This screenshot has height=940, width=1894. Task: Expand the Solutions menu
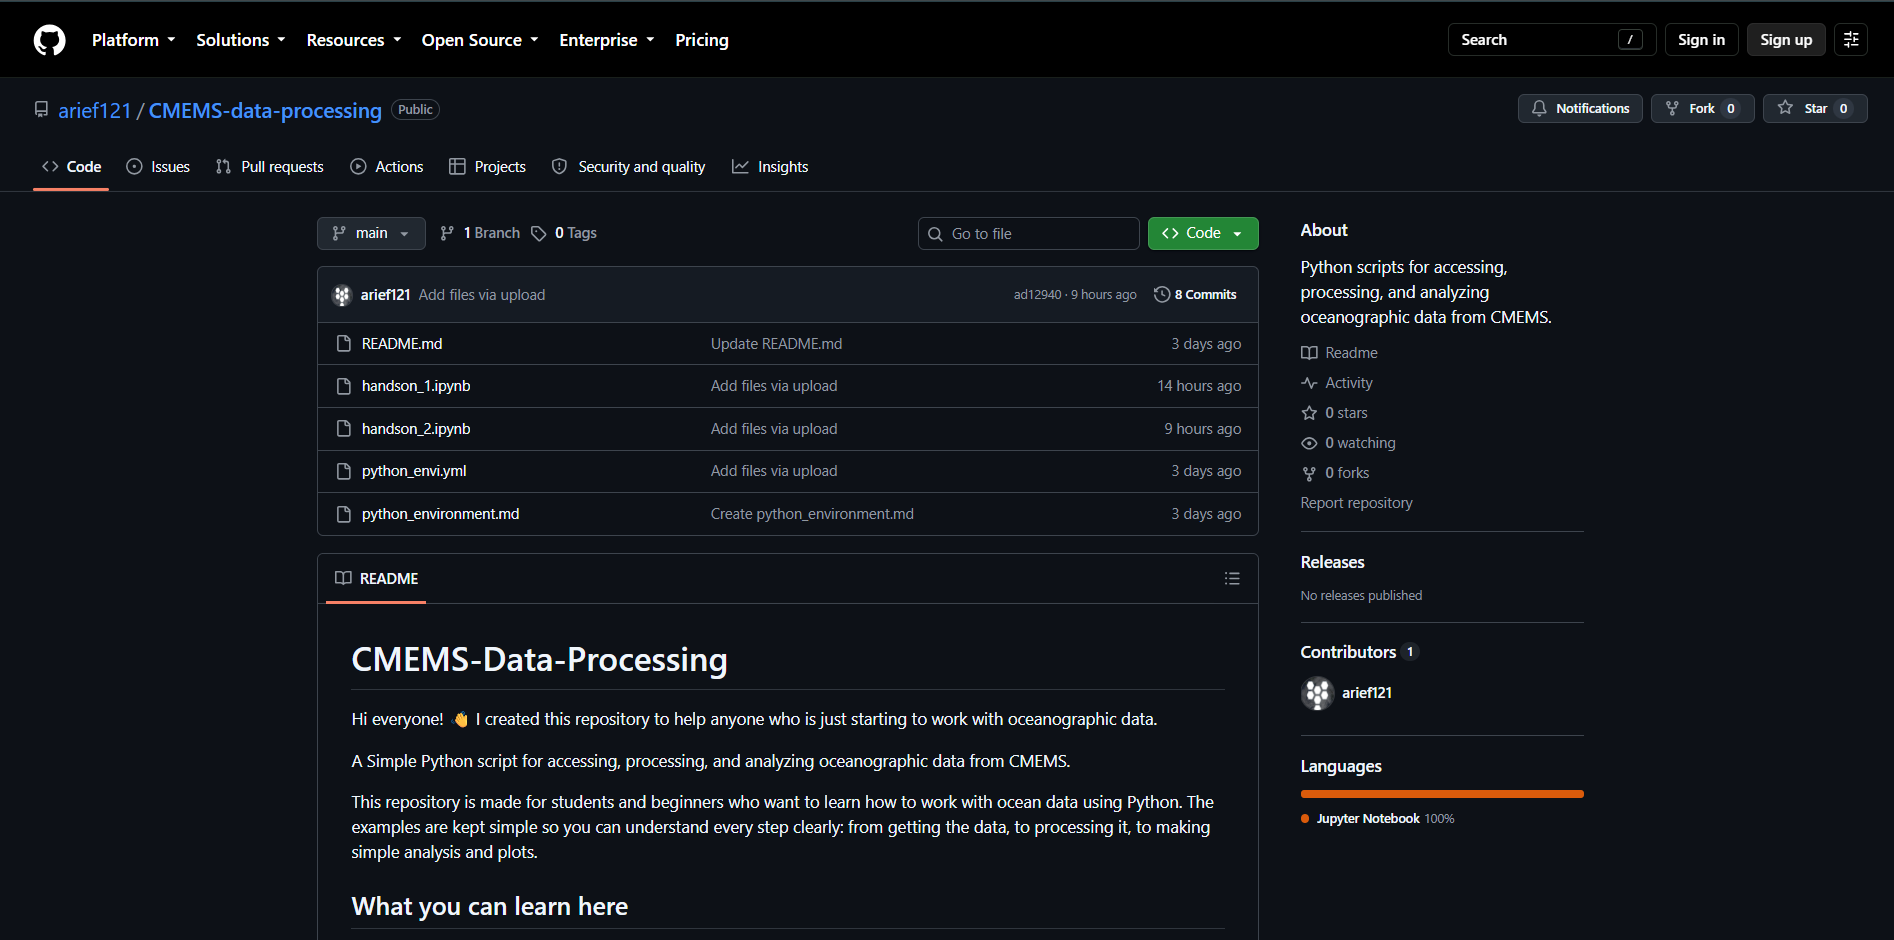(241, 40)
